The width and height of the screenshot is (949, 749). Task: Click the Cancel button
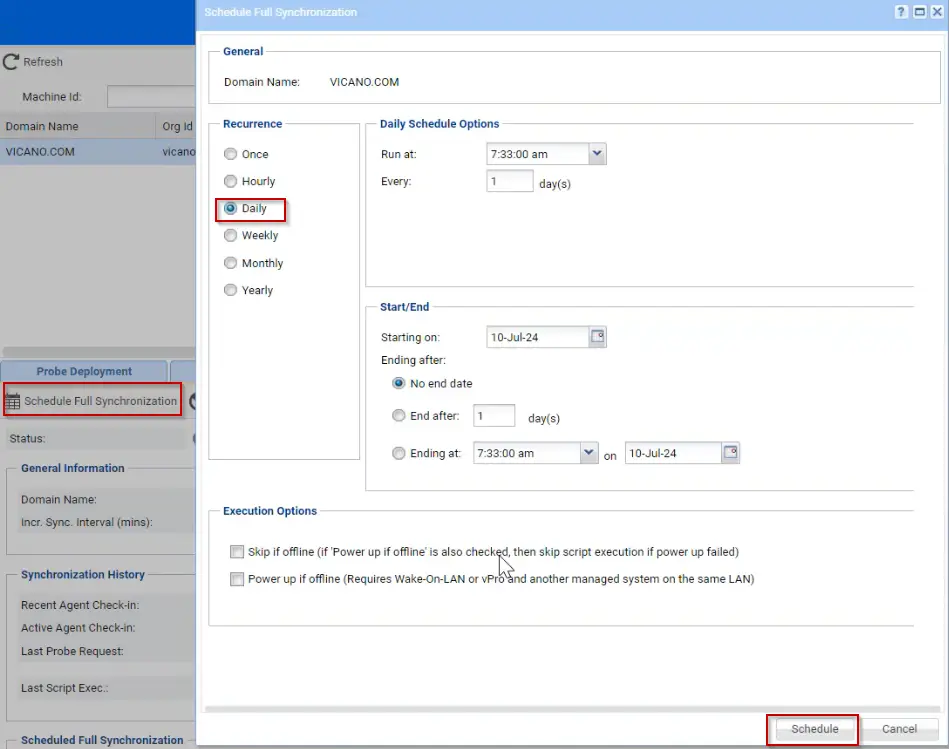pyautogui.click(x=899, y=729)
